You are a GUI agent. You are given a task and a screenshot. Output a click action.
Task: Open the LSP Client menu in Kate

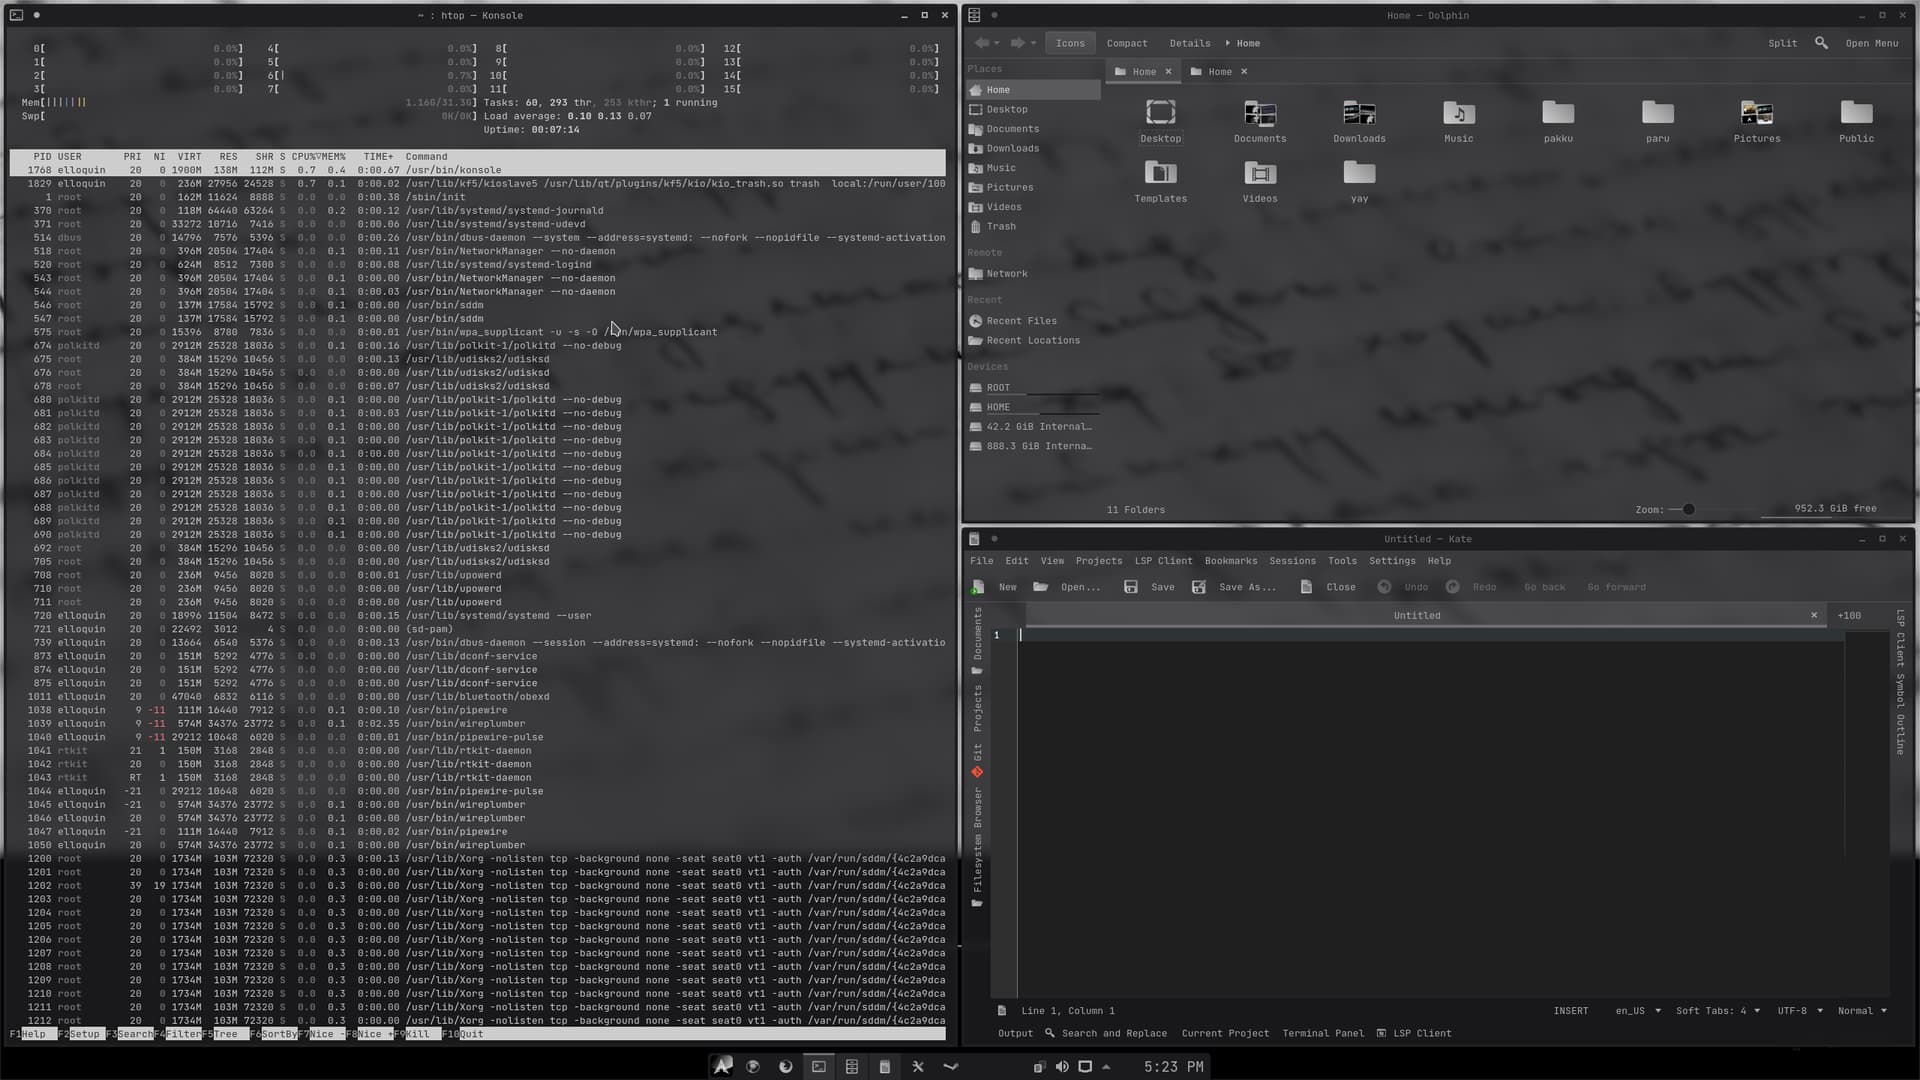pyautogui.click(x=1163, y=561)
